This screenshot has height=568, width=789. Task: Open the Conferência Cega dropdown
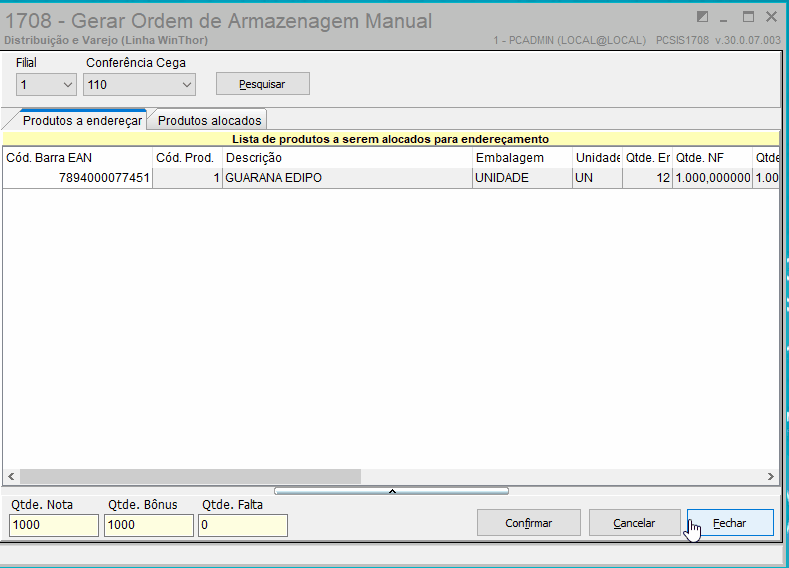click(139, 85)
